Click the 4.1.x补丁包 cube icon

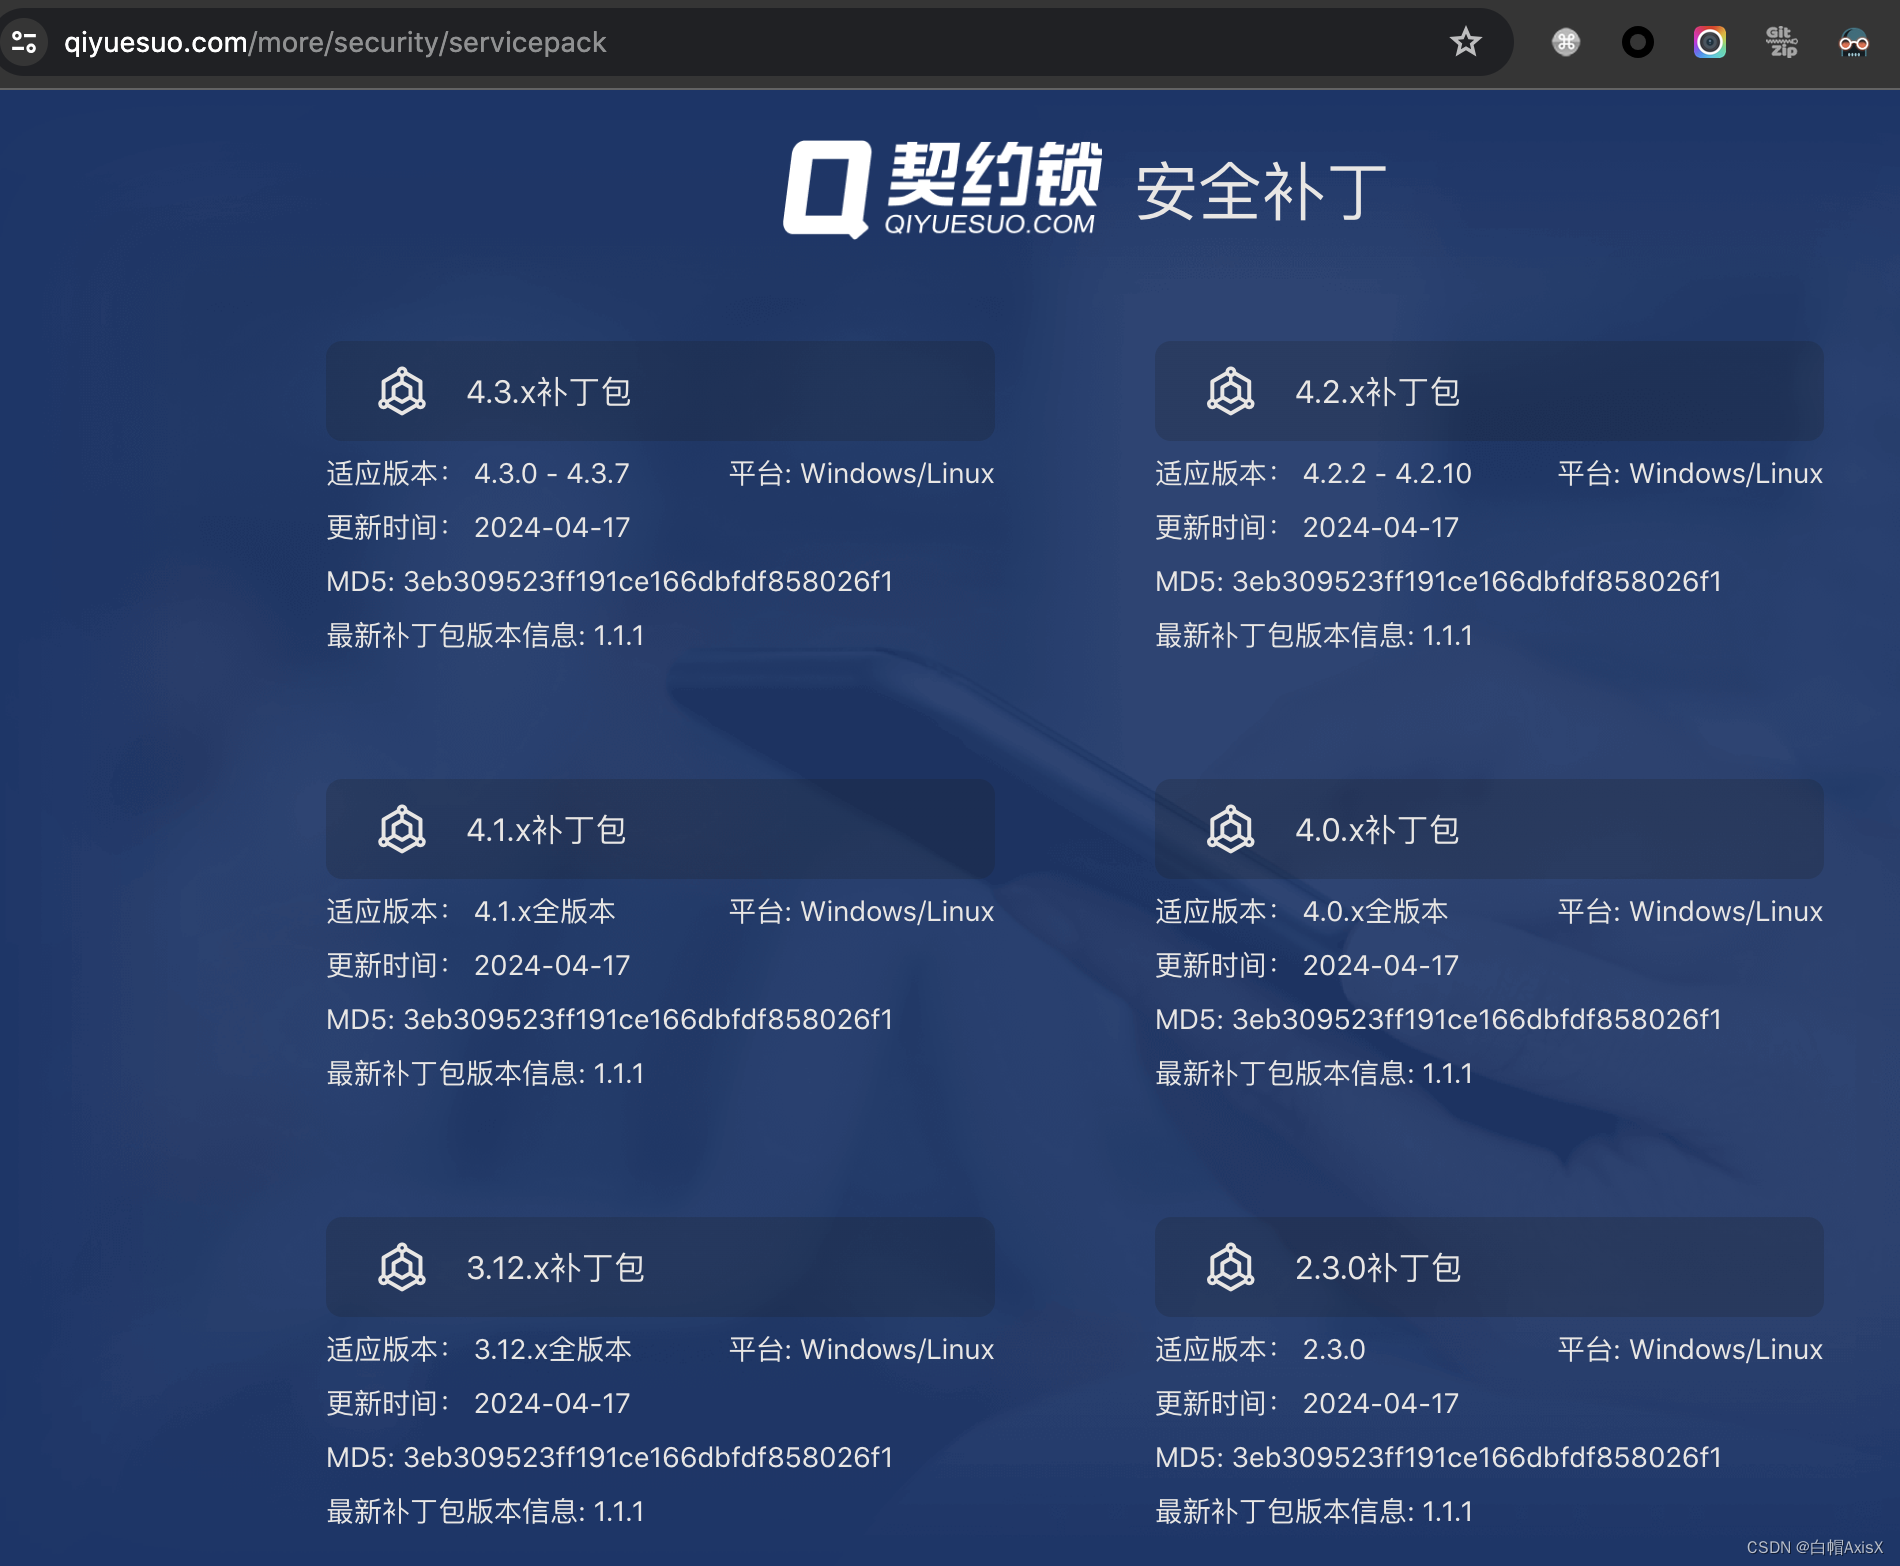tap(402, 829)
